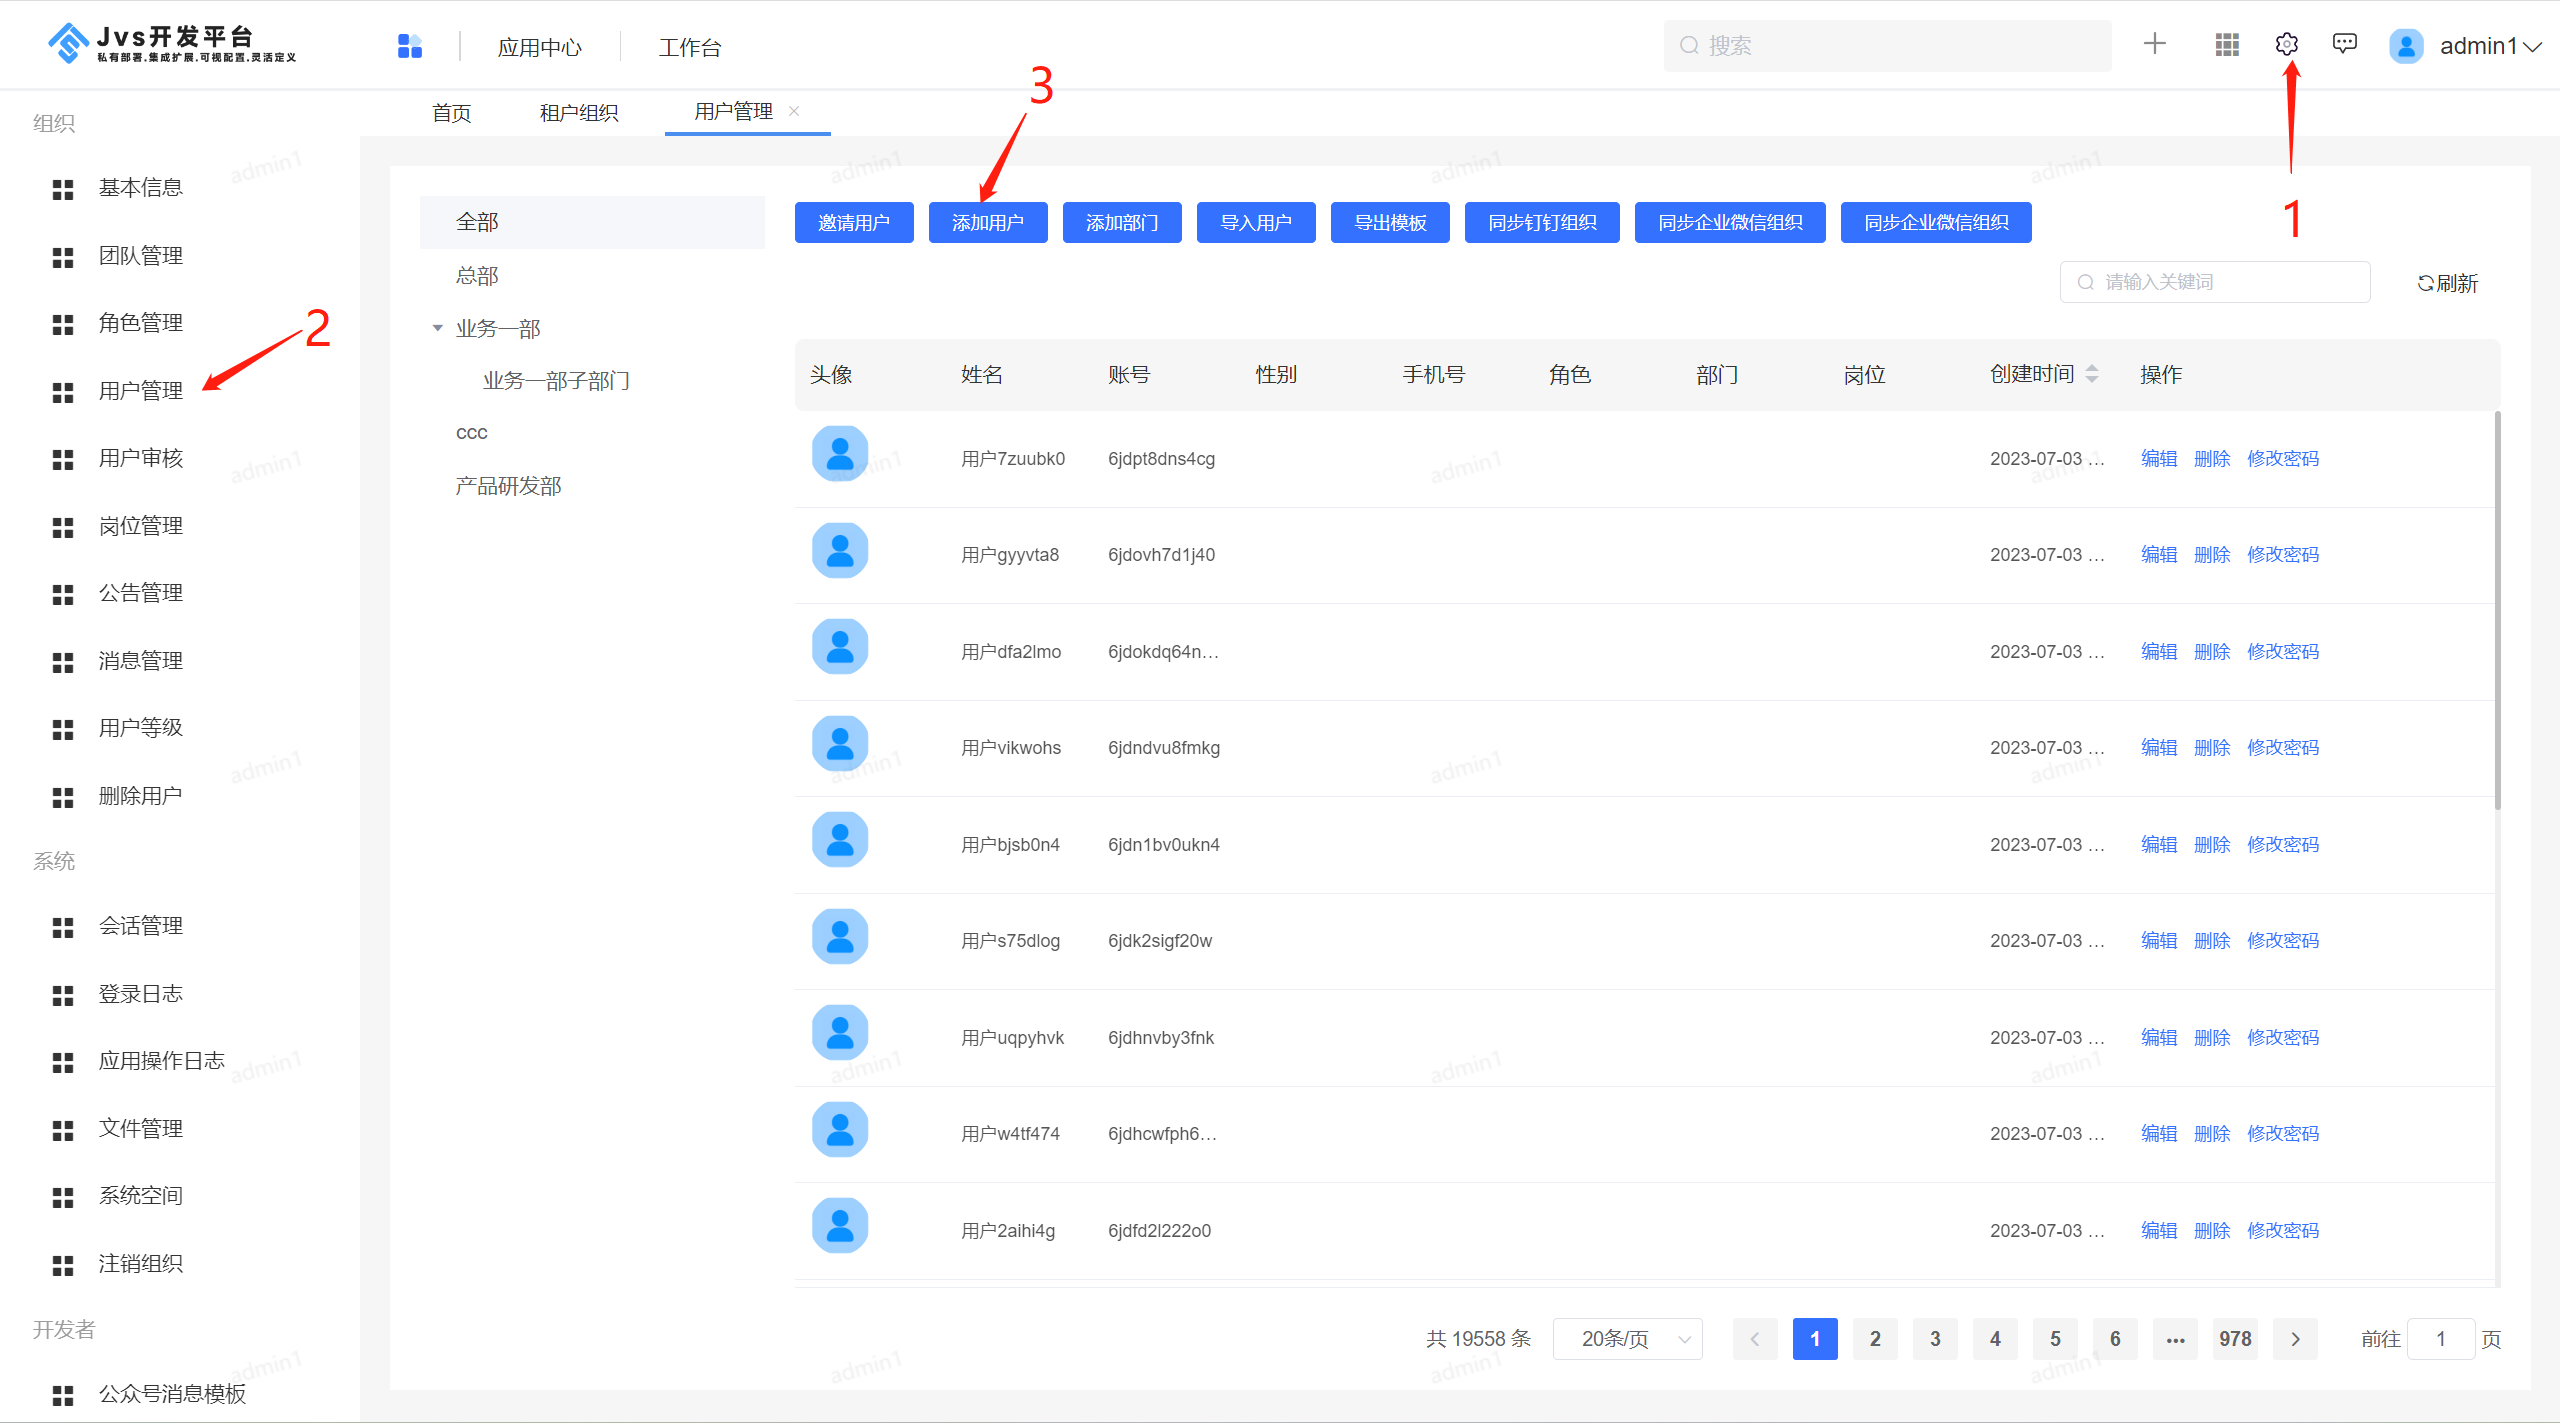Click next page arrow in pagination
This screenshot has width=2560, height=1423.
(x=2295, y=1339)
